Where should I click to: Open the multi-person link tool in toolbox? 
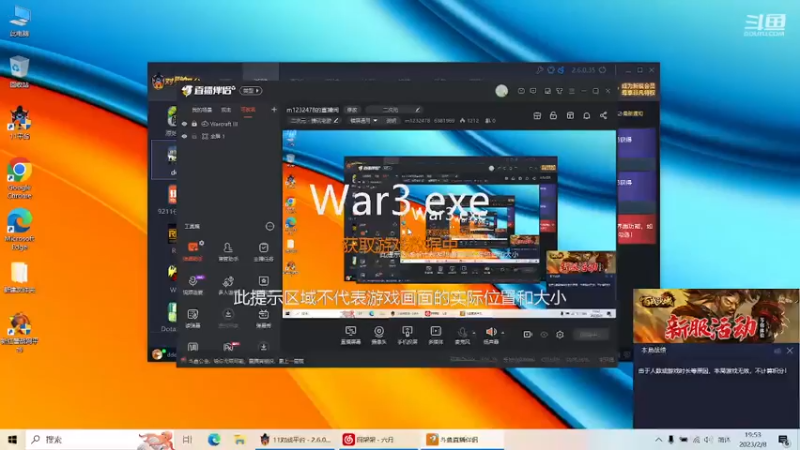click(228, 285)
